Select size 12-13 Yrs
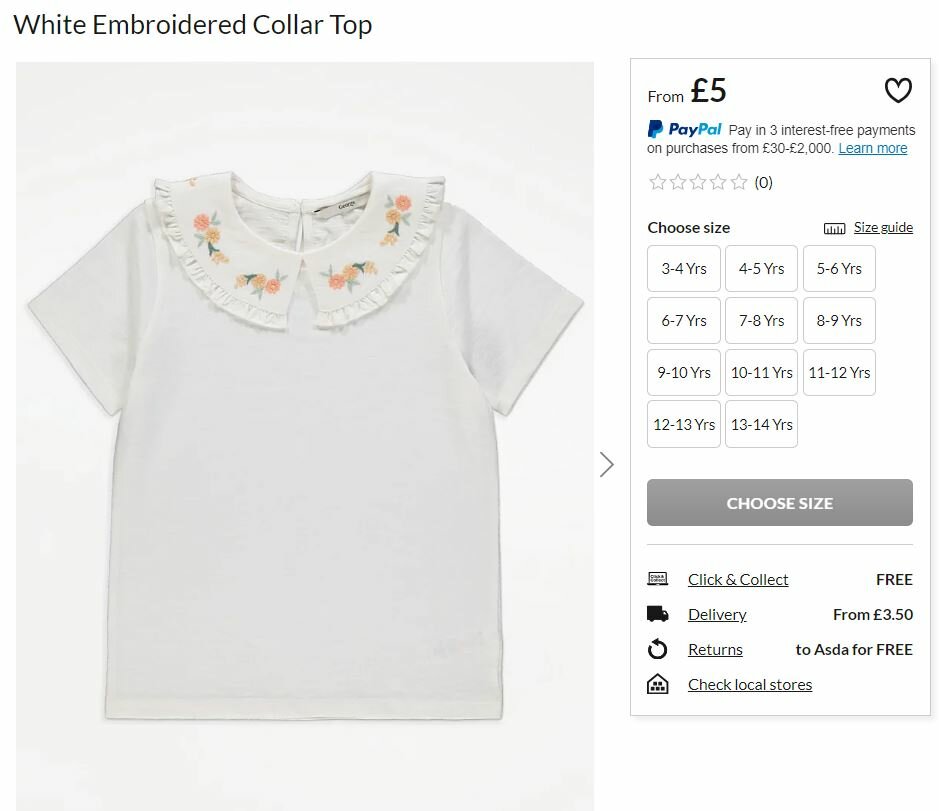Screen dimensions: 939x811 684,424
